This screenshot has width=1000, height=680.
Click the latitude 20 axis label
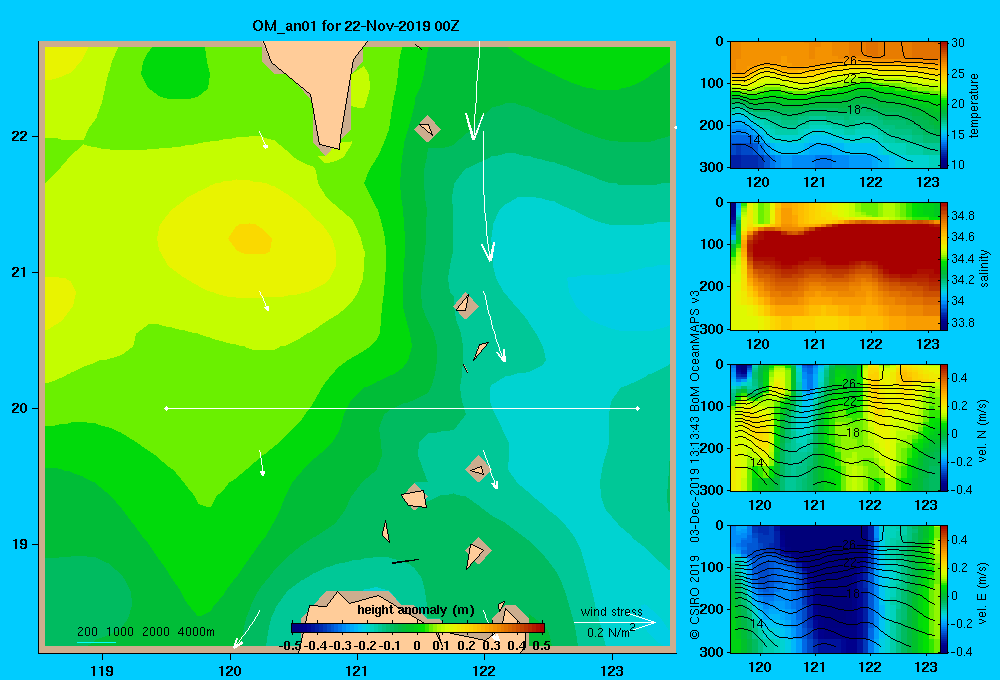click(20, 408)
